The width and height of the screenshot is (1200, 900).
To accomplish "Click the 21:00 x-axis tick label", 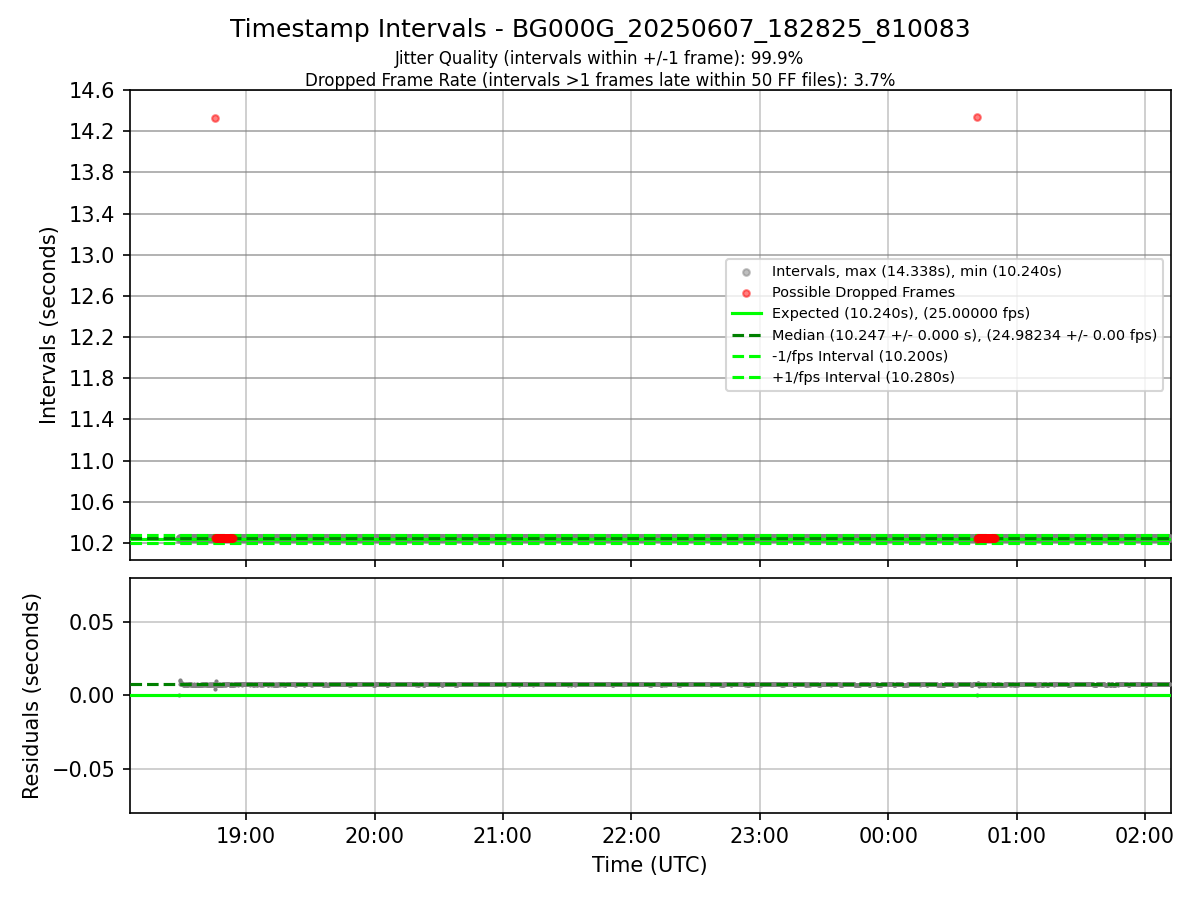I will pos(502,835).
